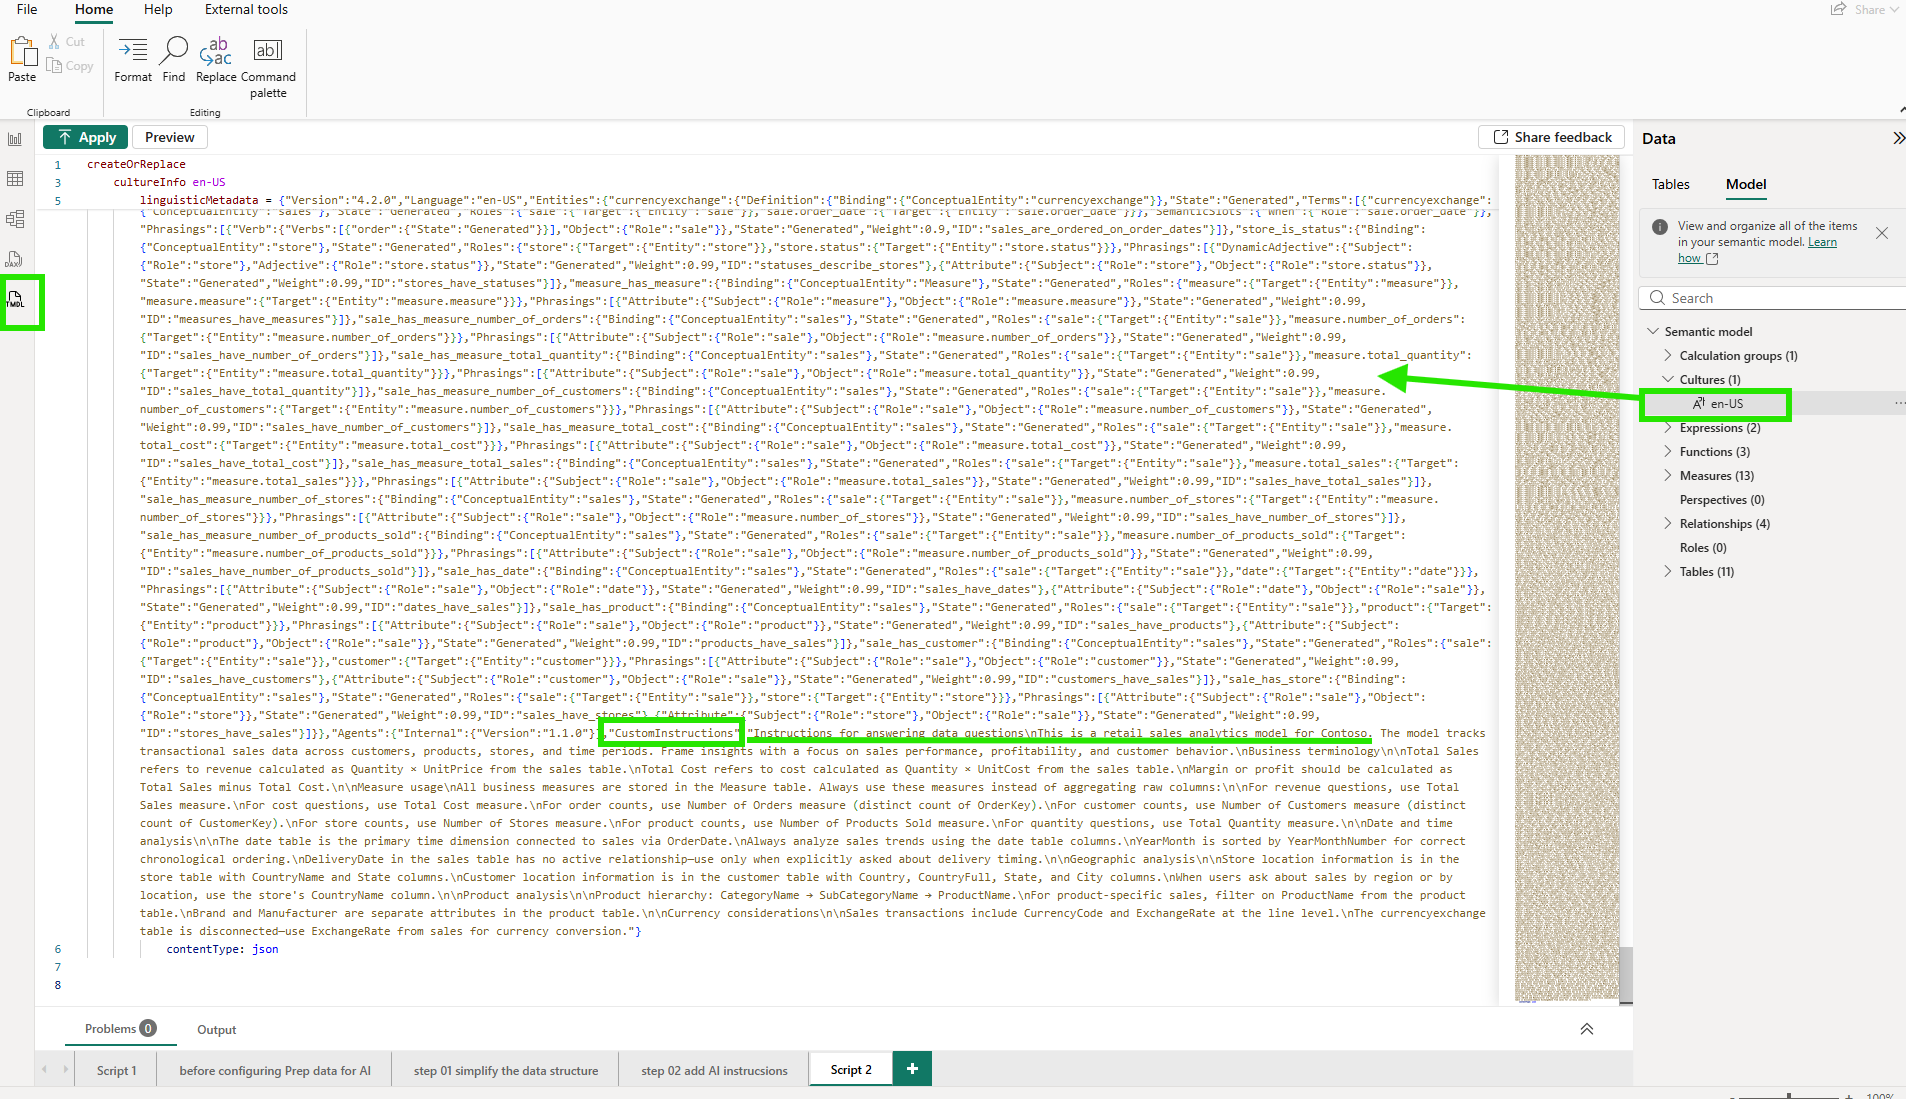
Task: Add a new script tab with plus
Action: pos(912,1069)
